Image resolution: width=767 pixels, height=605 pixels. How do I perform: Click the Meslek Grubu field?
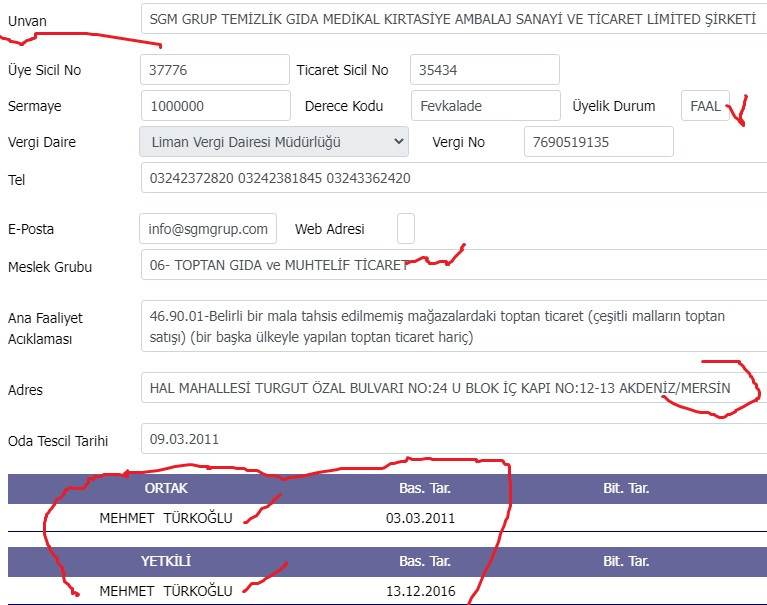click(454, 265)
